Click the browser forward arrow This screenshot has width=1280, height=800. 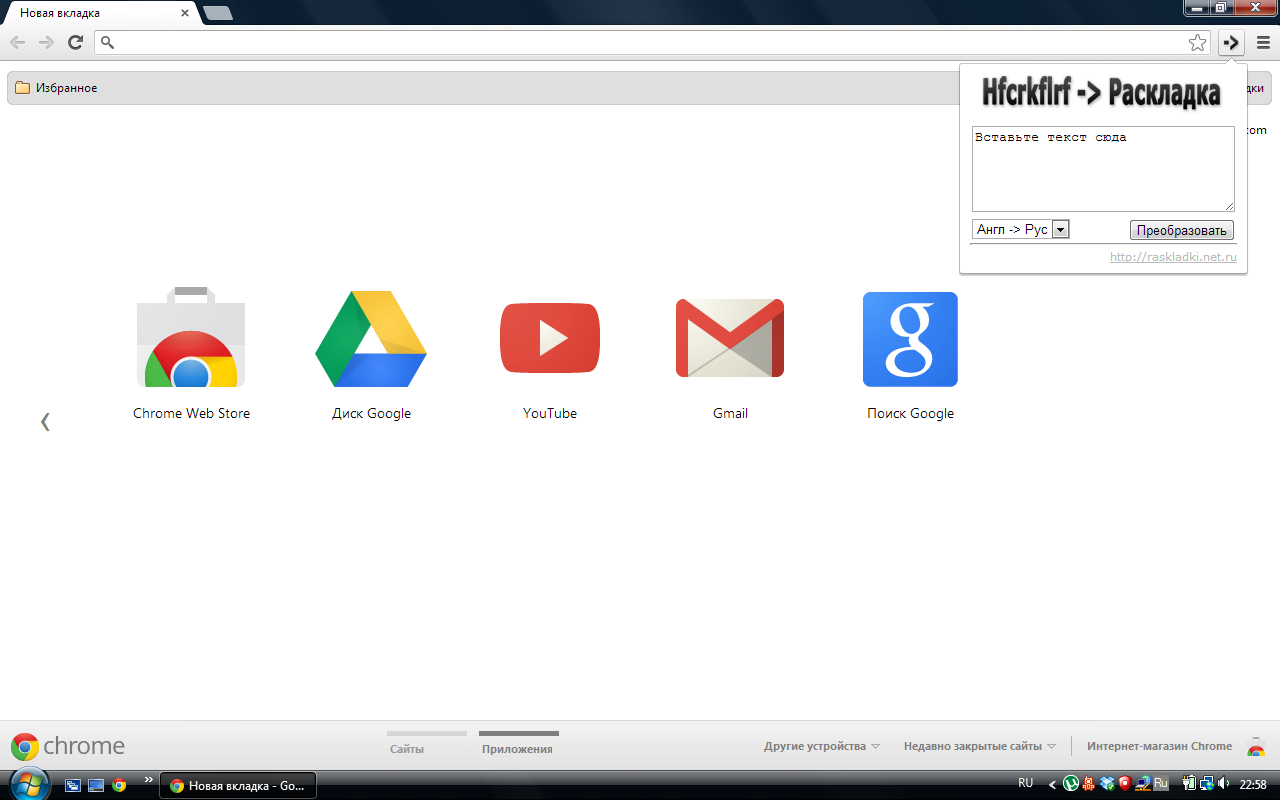tap(46, 42)
